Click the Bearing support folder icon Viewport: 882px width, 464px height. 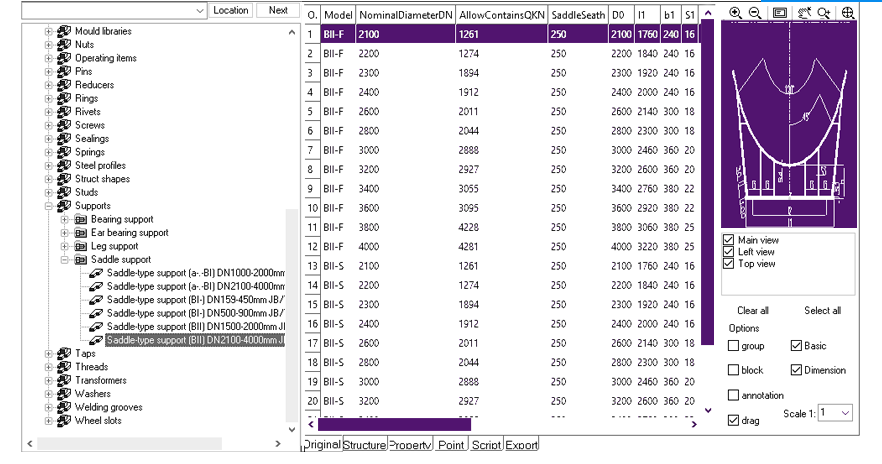click(x=81, y=219)
